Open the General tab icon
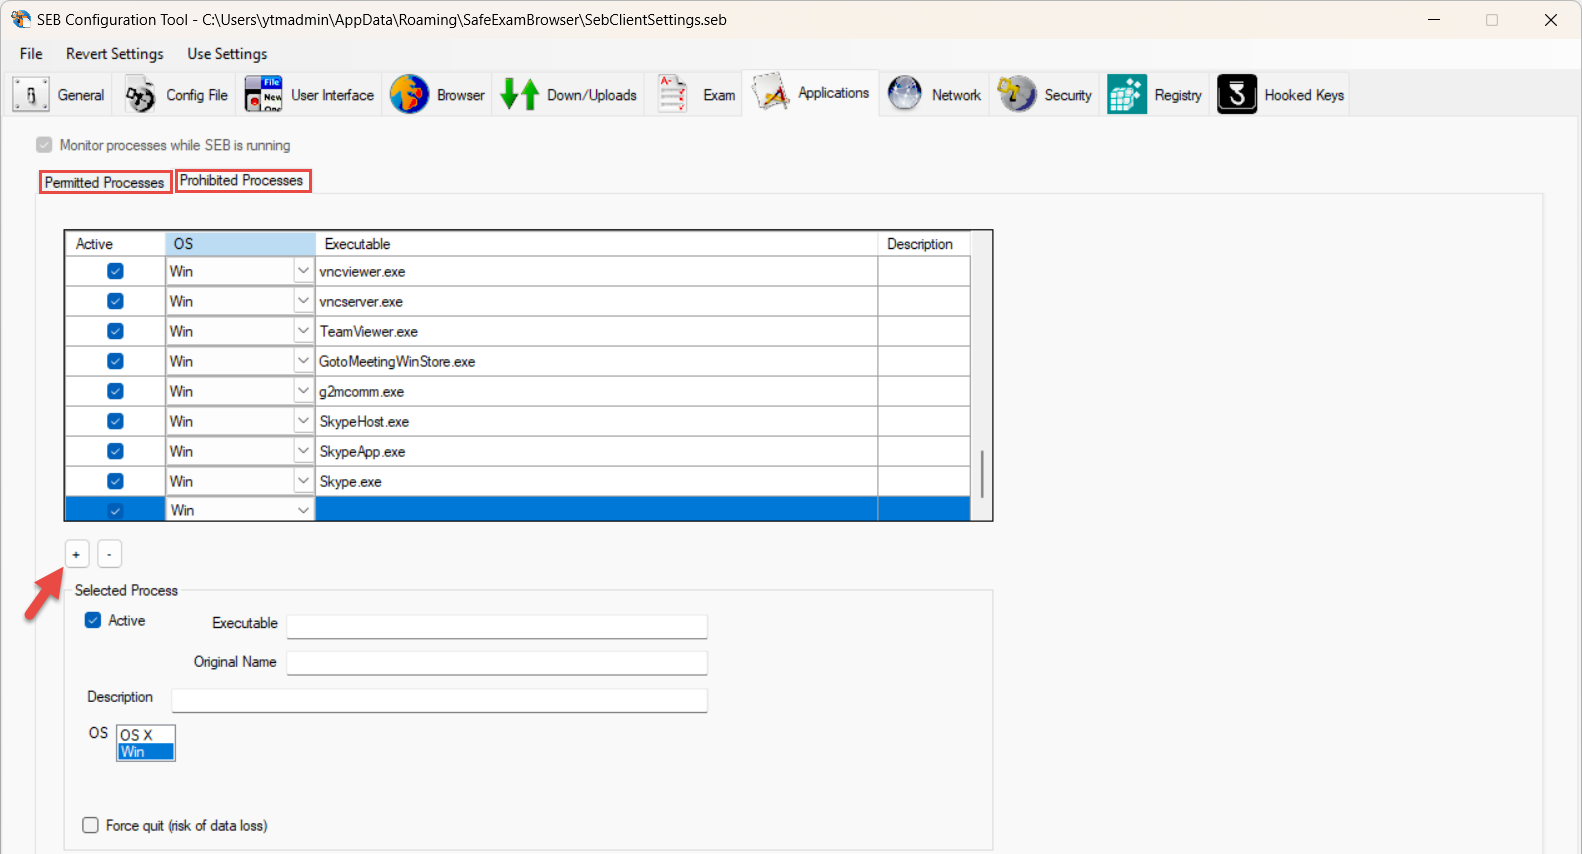1582x854 pixels. 31,95
